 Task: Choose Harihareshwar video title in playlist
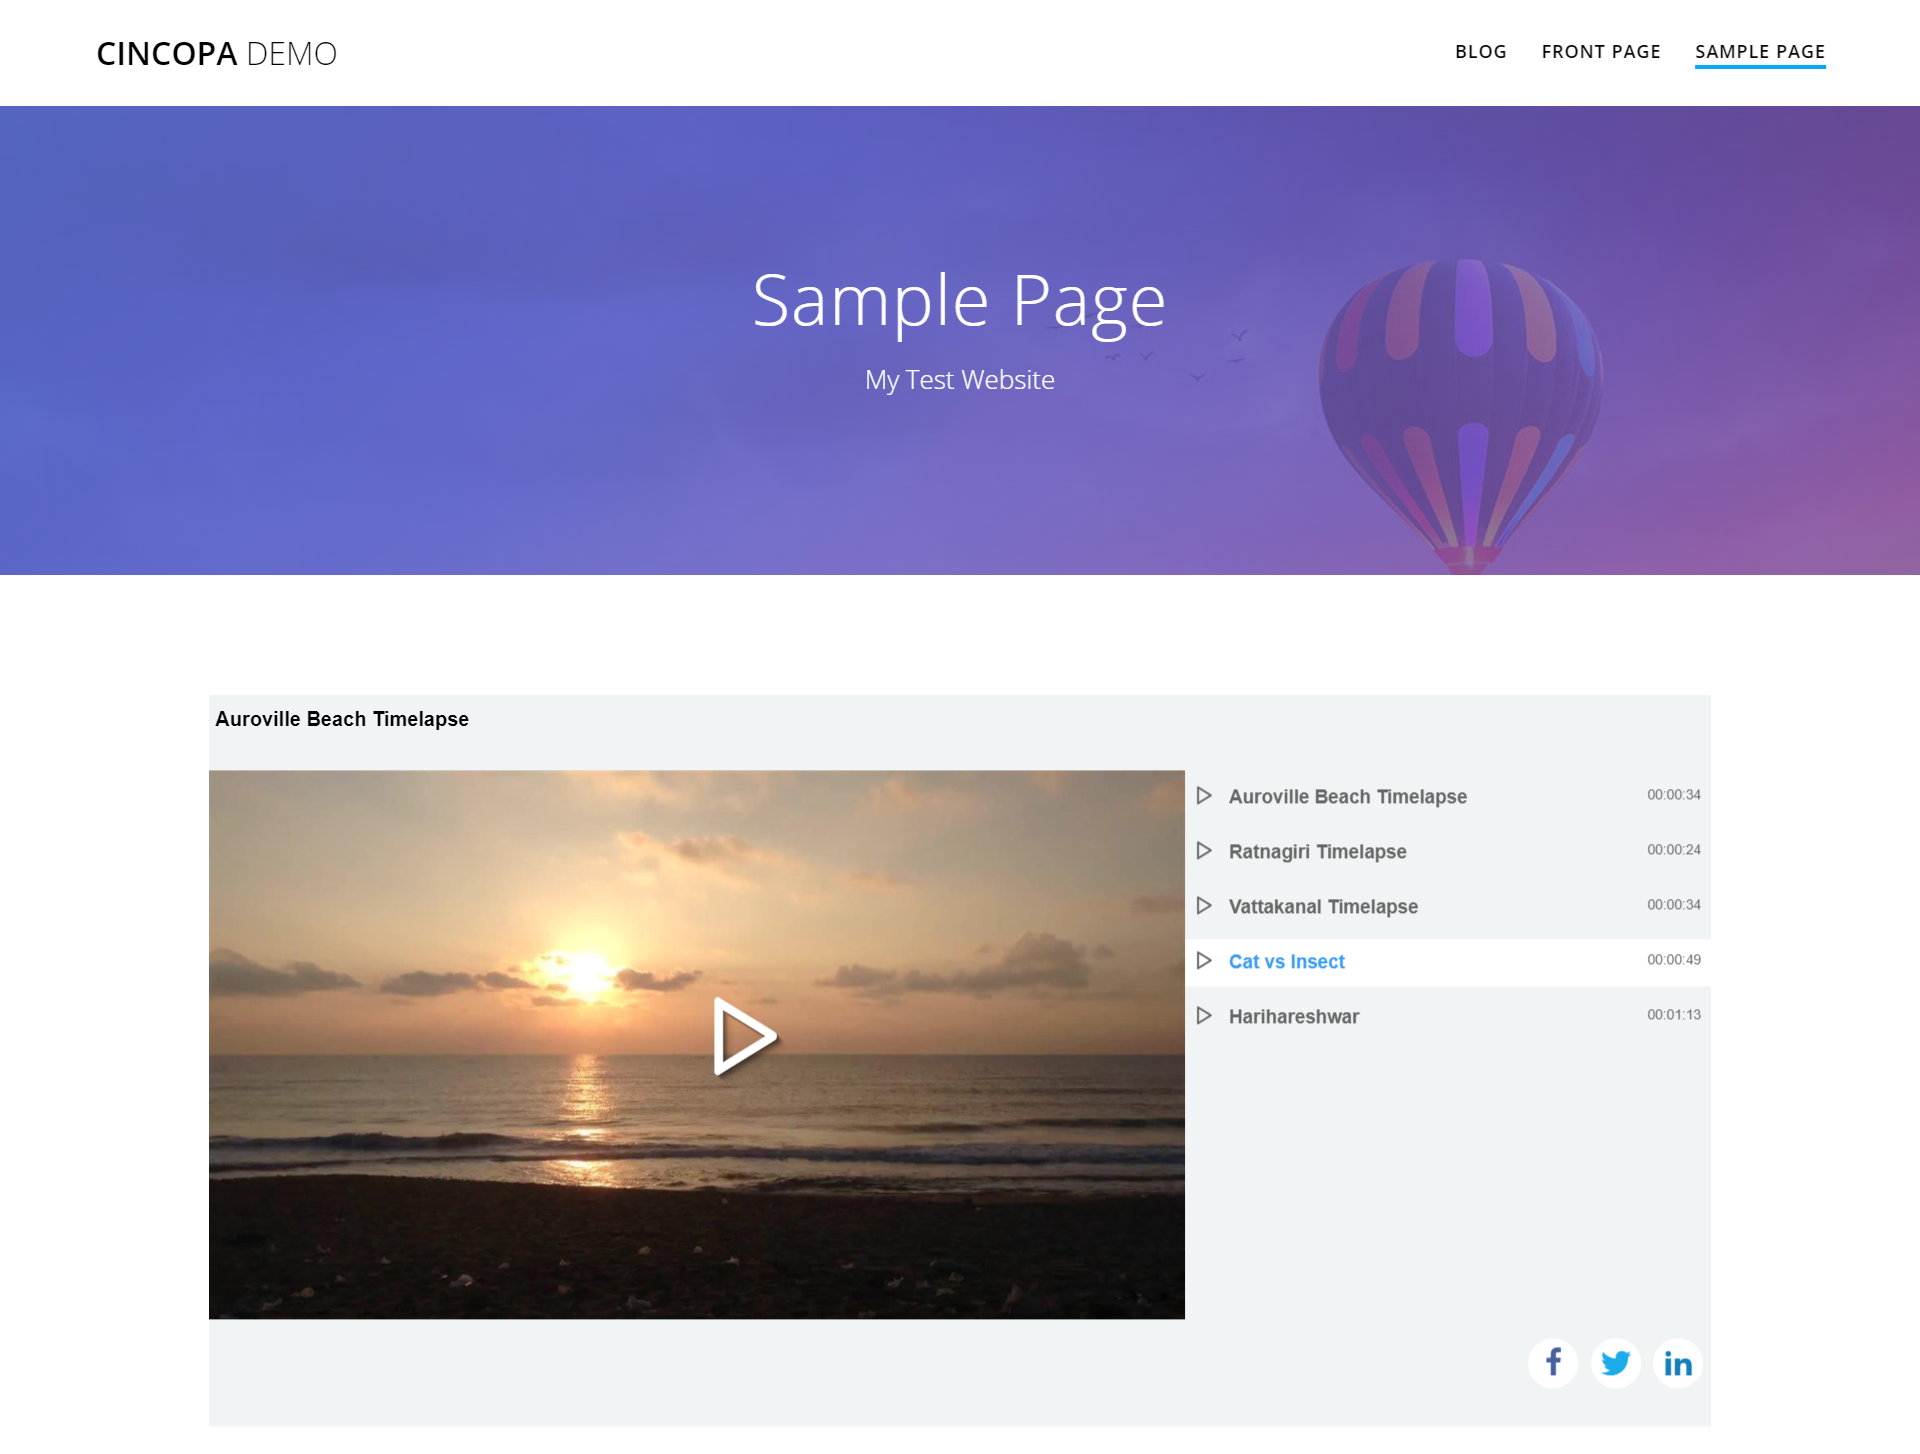[x=1293, y=1017]
